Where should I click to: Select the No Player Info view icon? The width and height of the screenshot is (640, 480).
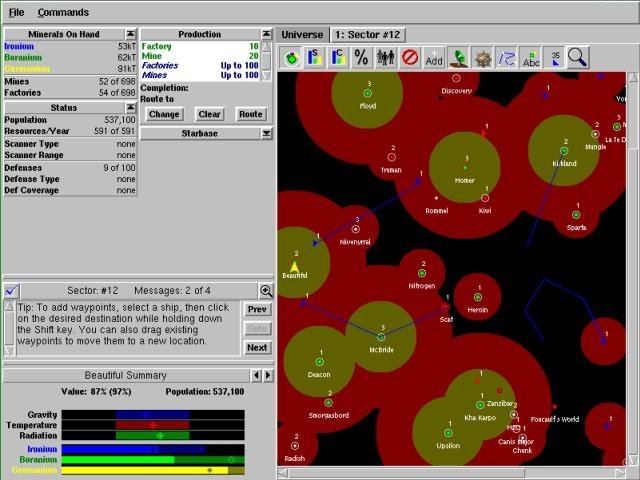[410, 58]
